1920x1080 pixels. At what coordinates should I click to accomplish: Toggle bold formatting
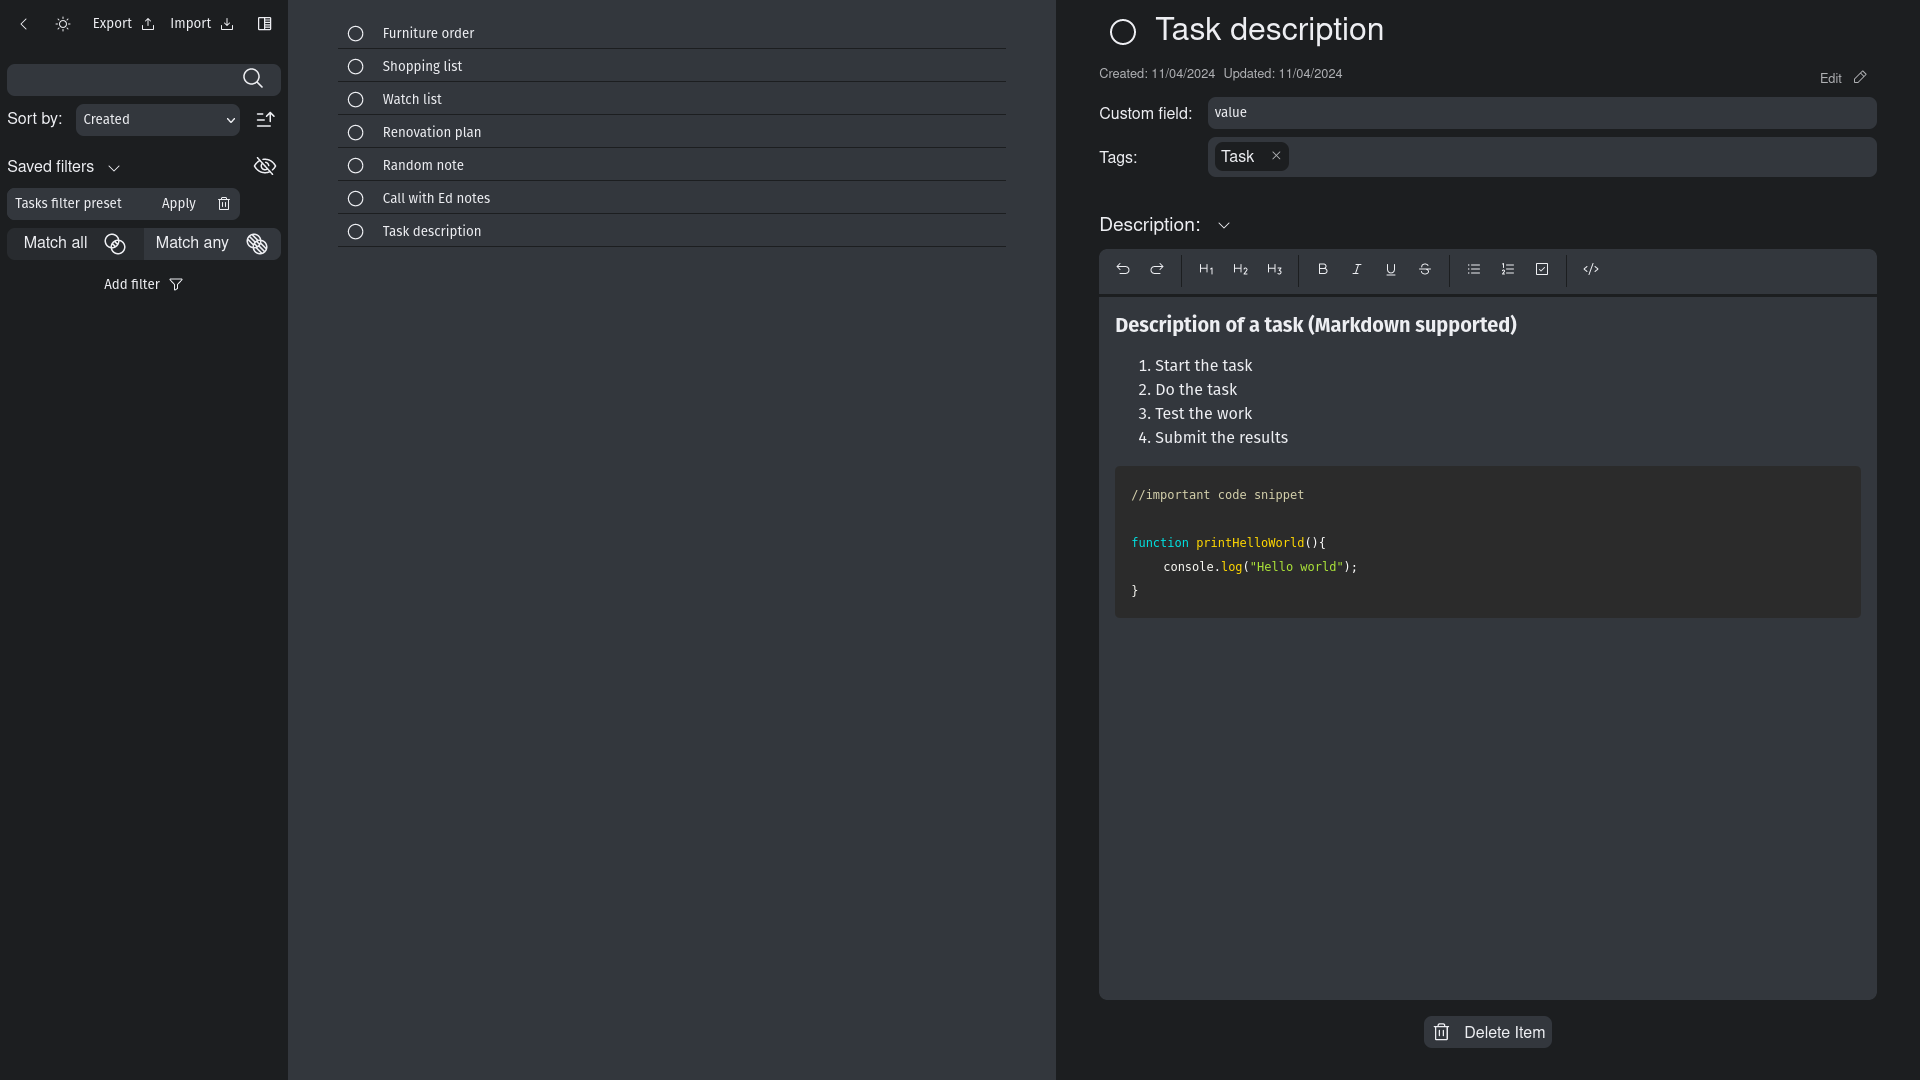pos(1323,270)
